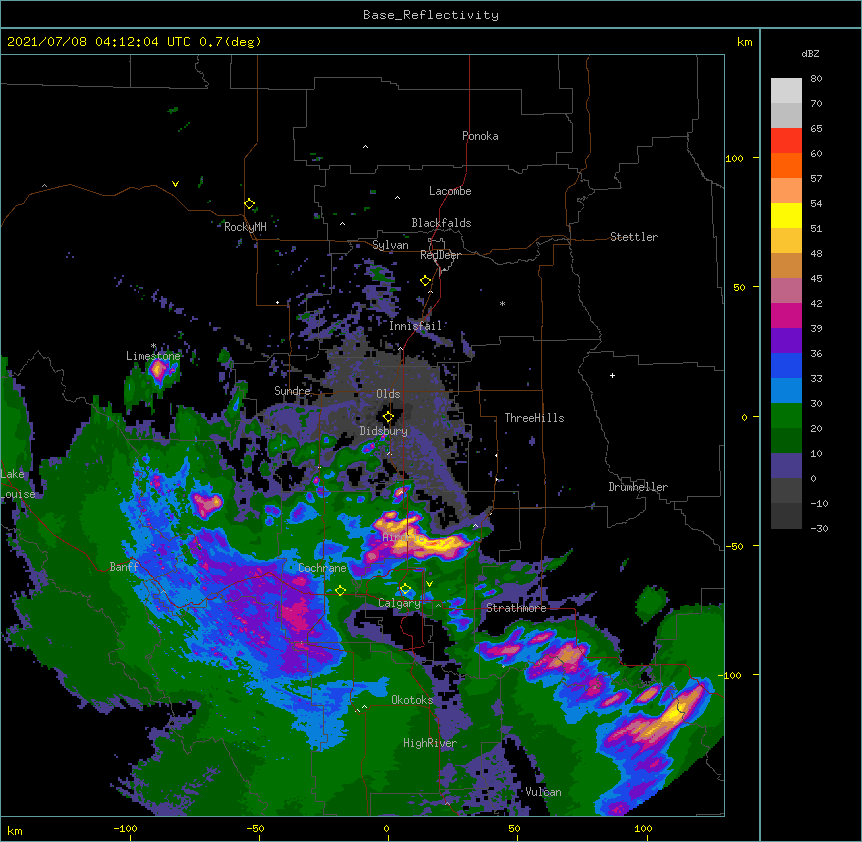Click the Innisfail label
Screen dimensions: 862x842
[x=415, y=326]
